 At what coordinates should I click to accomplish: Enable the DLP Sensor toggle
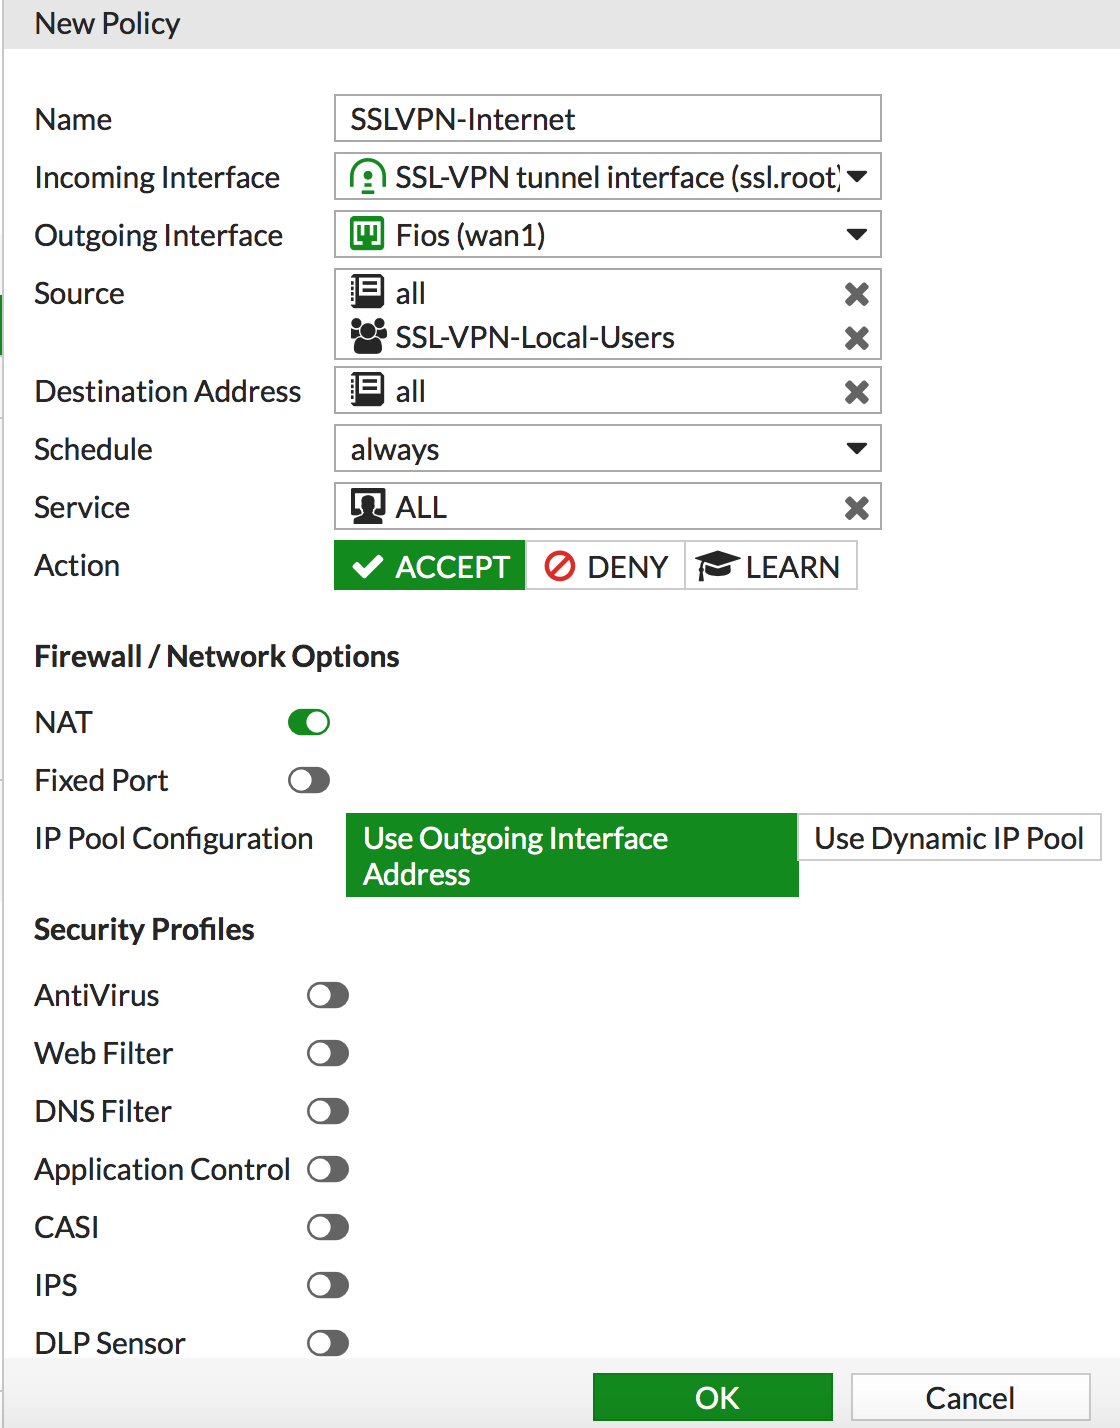click(x=328, y=1343)
